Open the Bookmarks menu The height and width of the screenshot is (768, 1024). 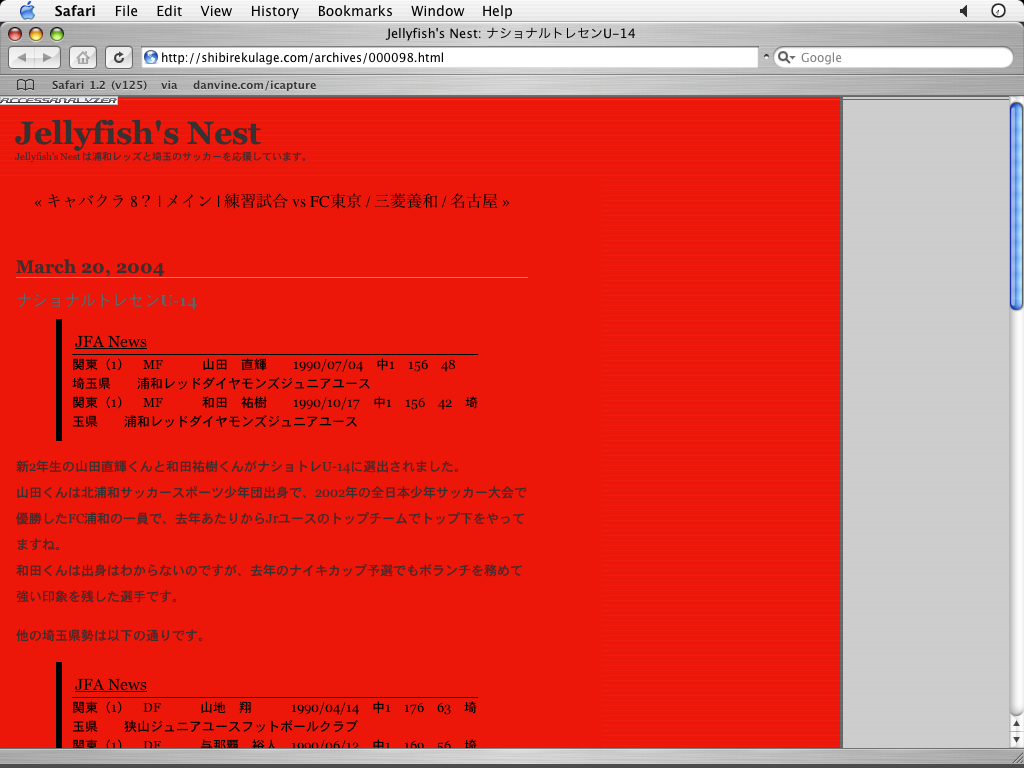(x=355, y=11)
